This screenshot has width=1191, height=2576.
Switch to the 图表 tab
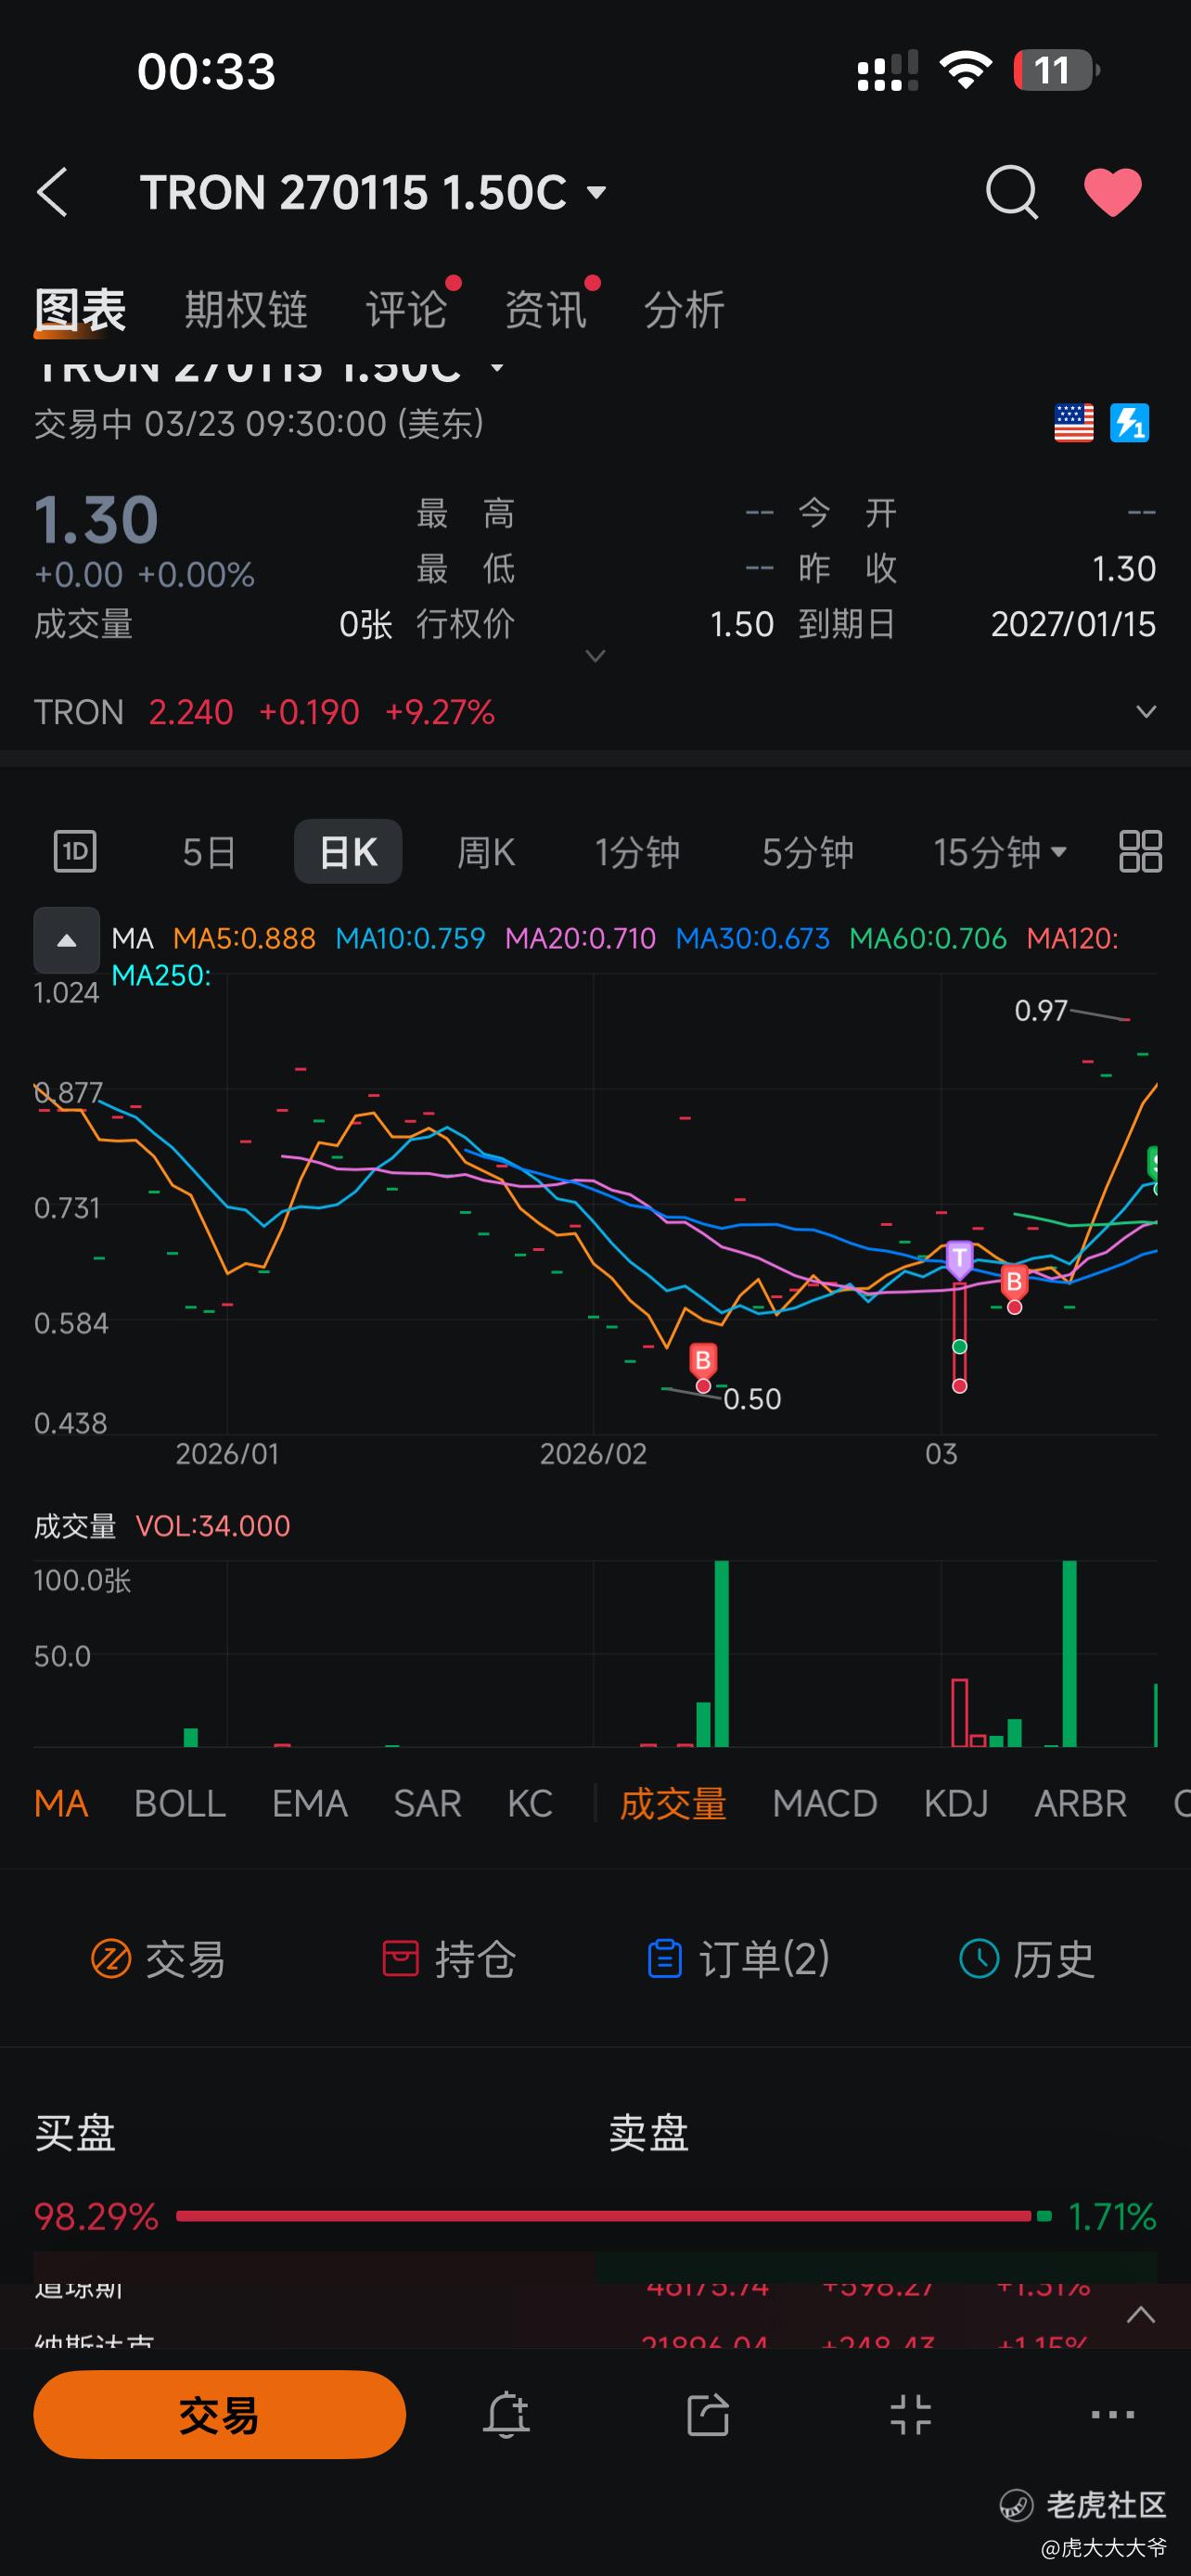click(x=80, y=309)
